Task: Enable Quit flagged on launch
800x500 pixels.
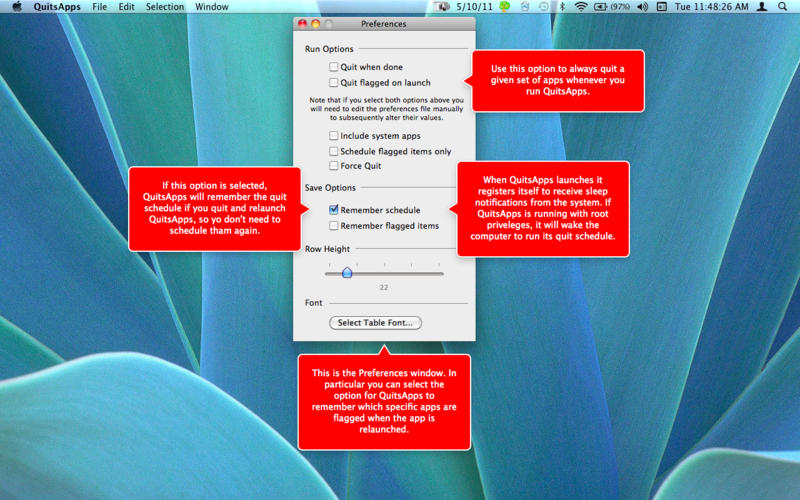Action: (333, 82)
